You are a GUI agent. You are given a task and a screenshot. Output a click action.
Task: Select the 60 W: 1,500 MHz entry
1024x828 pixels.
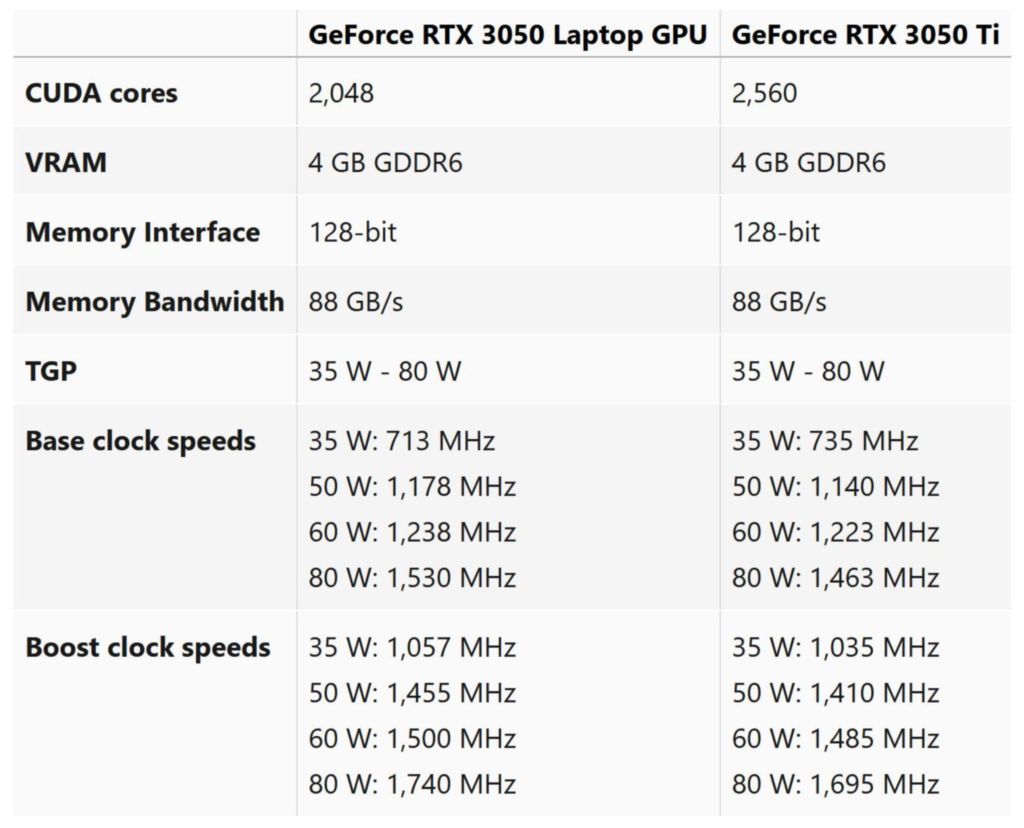(x=412, y=739)
